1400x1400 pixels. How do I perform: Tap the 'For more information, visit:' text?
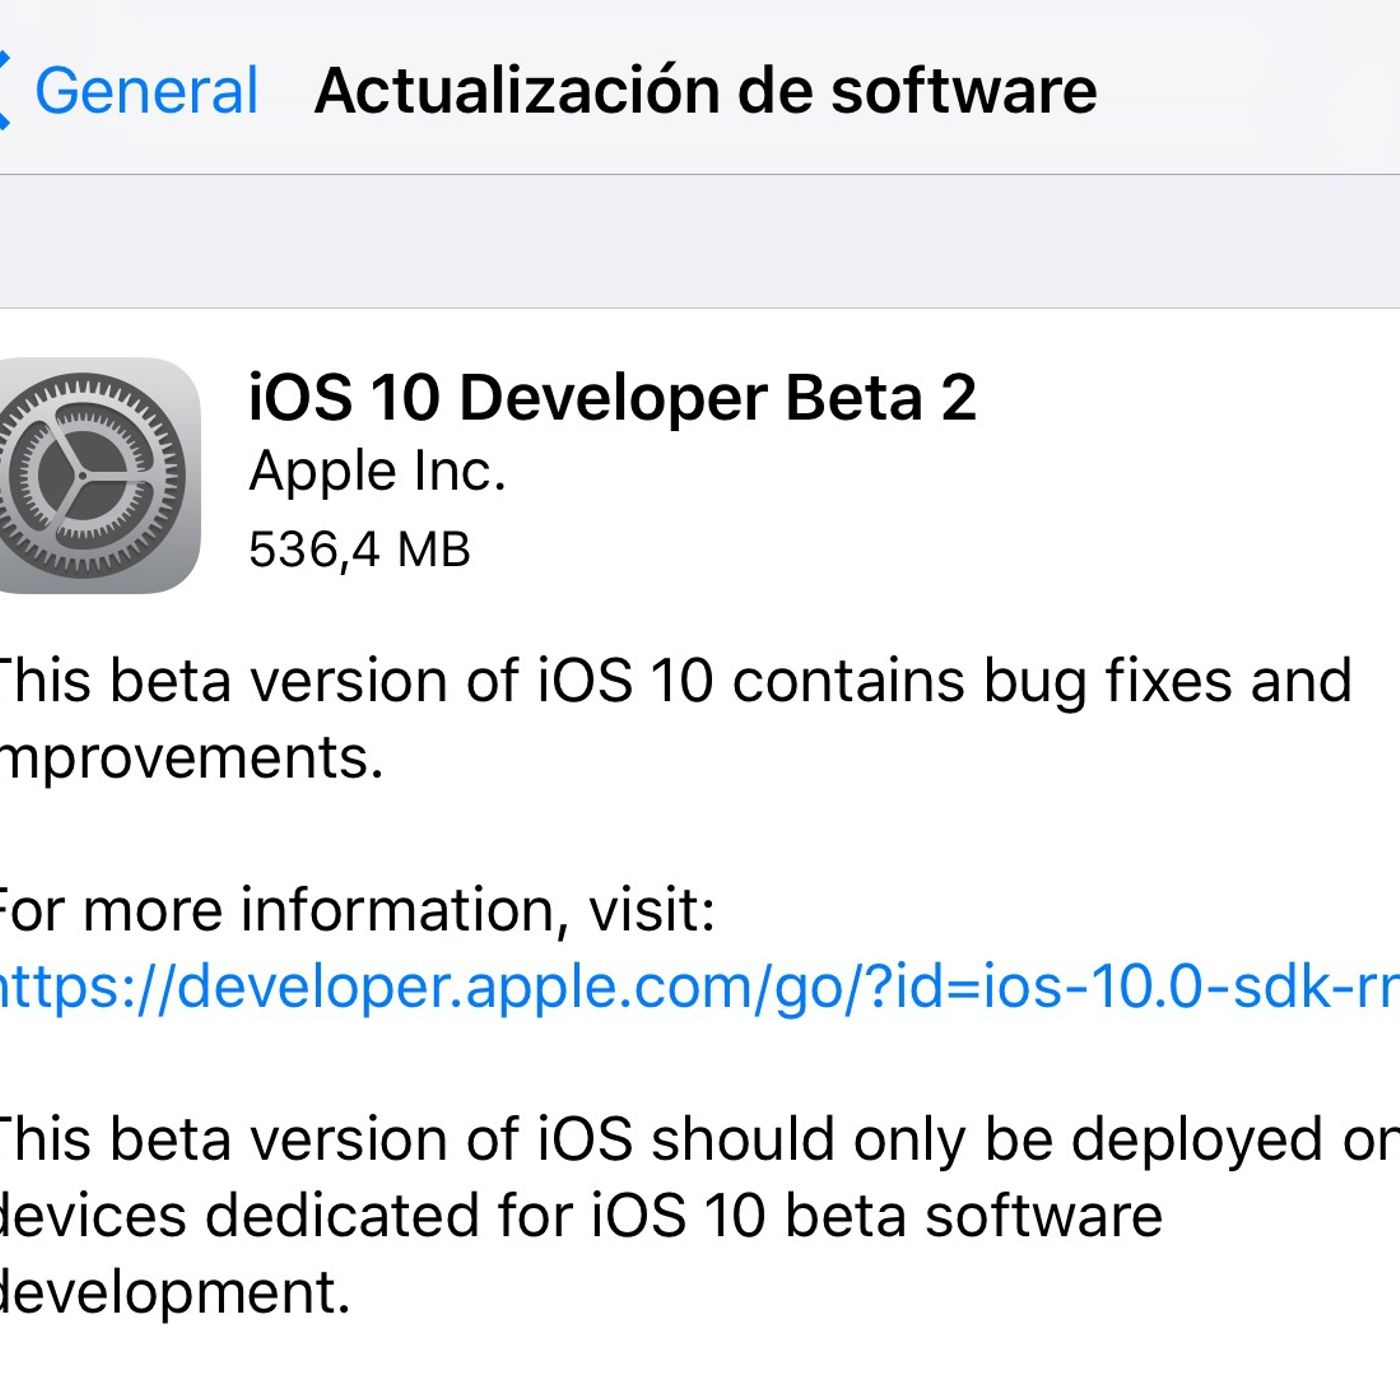(x=355, y=910)
